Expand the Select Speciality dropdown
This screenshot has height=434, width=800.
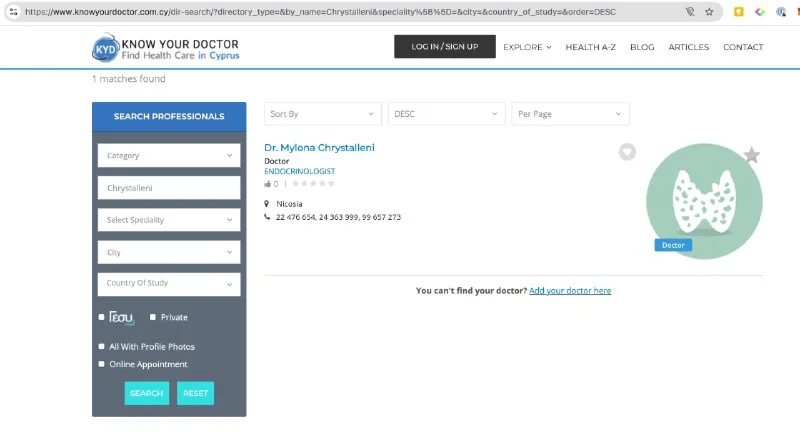169,220
